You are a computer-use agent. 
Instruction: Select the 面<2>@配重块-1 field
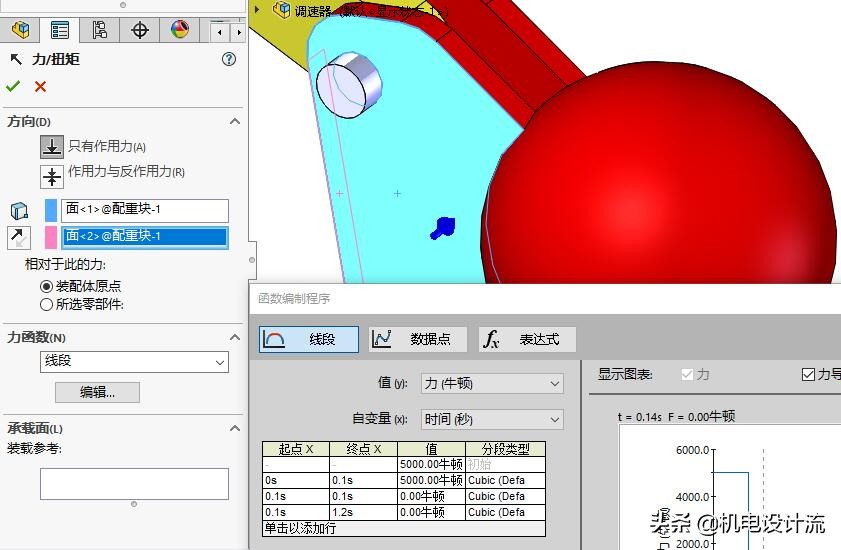click(x=145, y=237)
